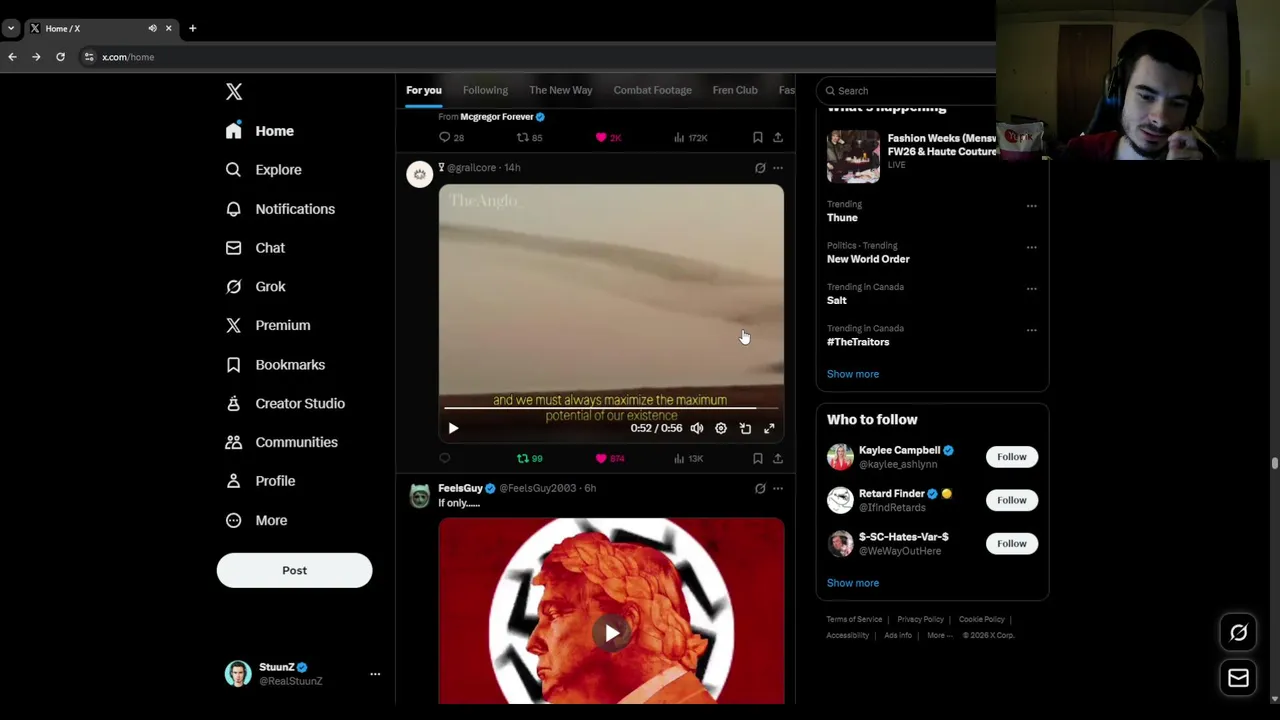Open StuunZ profile avatar at bottom
Image resolution: width=1280 pixels, height=720 pixels.
pos(238,674)
